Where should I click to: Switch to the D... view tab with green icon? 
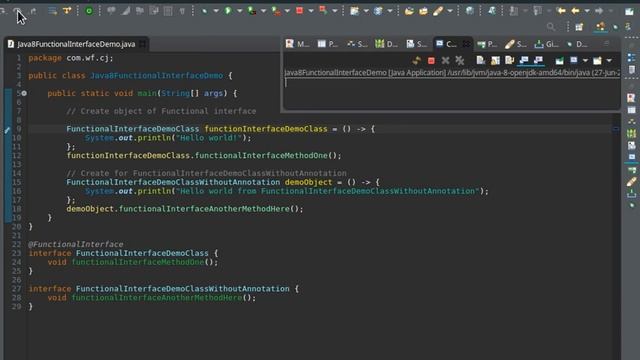click(386, 44)
